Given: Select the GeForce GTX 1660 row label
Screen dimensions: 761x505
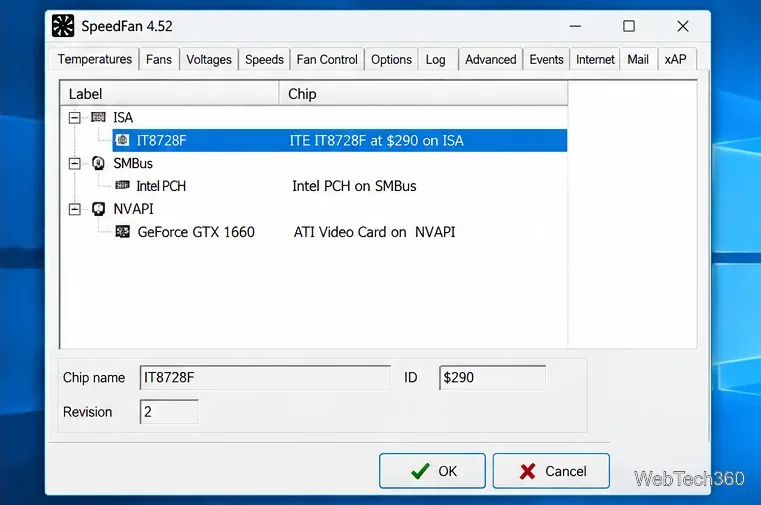Looking at the screenshot, I should point(196,232).
